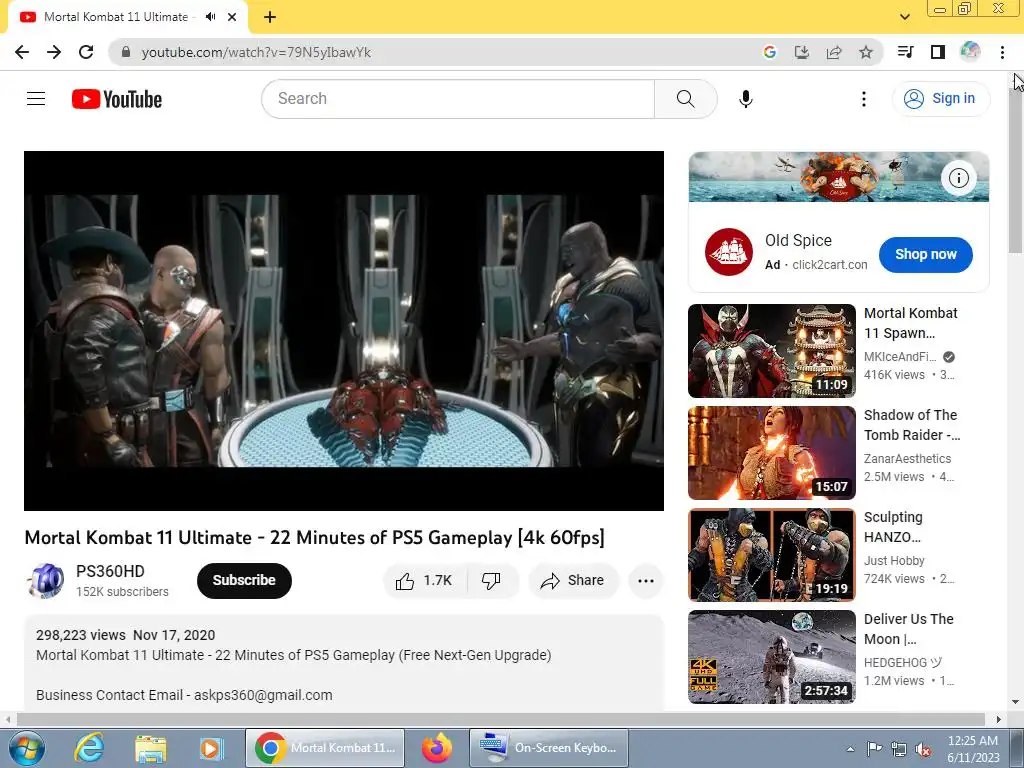Open Windows Media Player taskbar icon
This screenshot has width=1024, height=768.
click(211, 748)
